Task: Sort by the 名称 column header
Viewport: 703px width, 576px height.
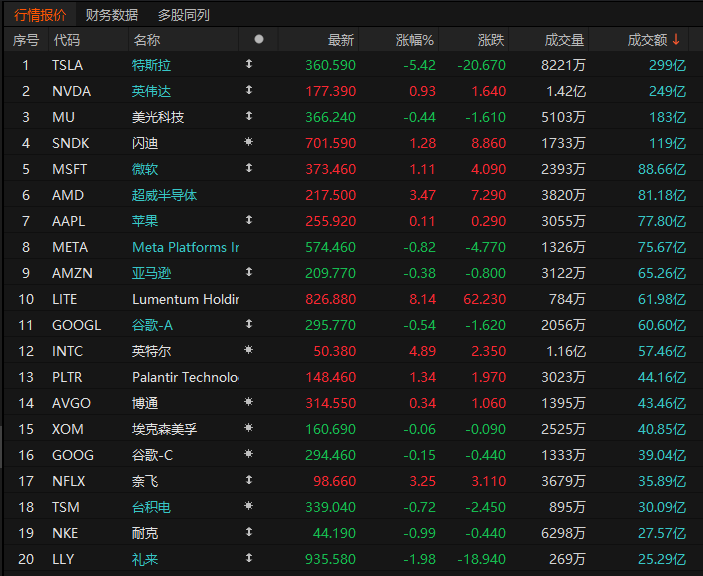Action: point(147,40)
